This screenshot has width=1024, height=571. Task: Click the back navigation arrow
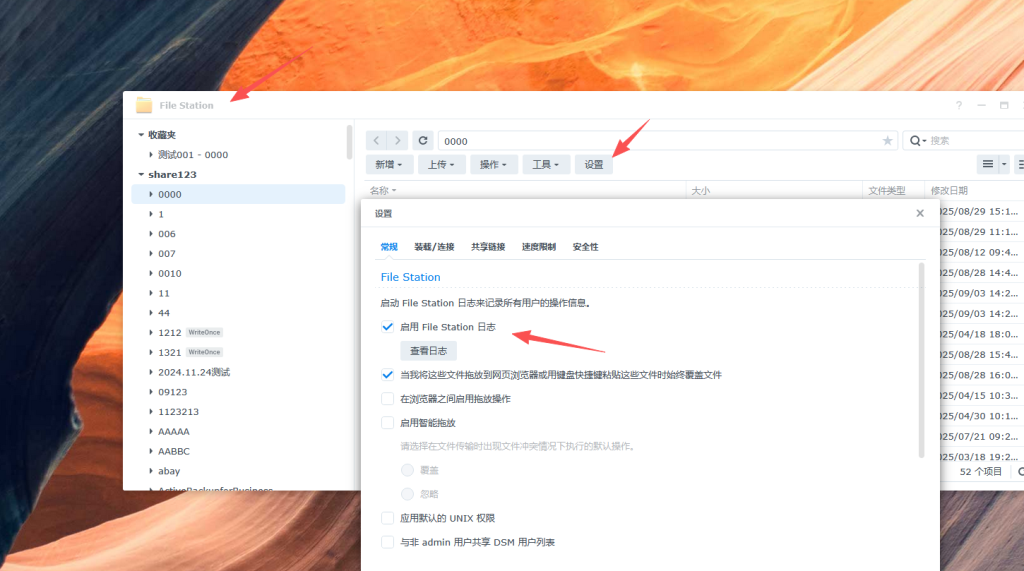tap(377, 141)
